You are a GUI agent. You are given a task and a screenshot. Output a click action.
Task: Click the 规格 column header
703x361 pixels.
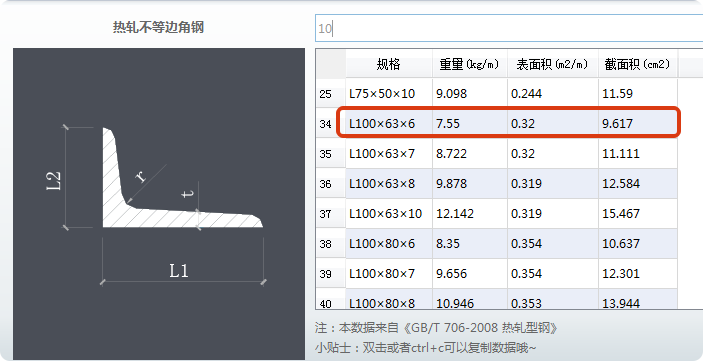(389, 64)
